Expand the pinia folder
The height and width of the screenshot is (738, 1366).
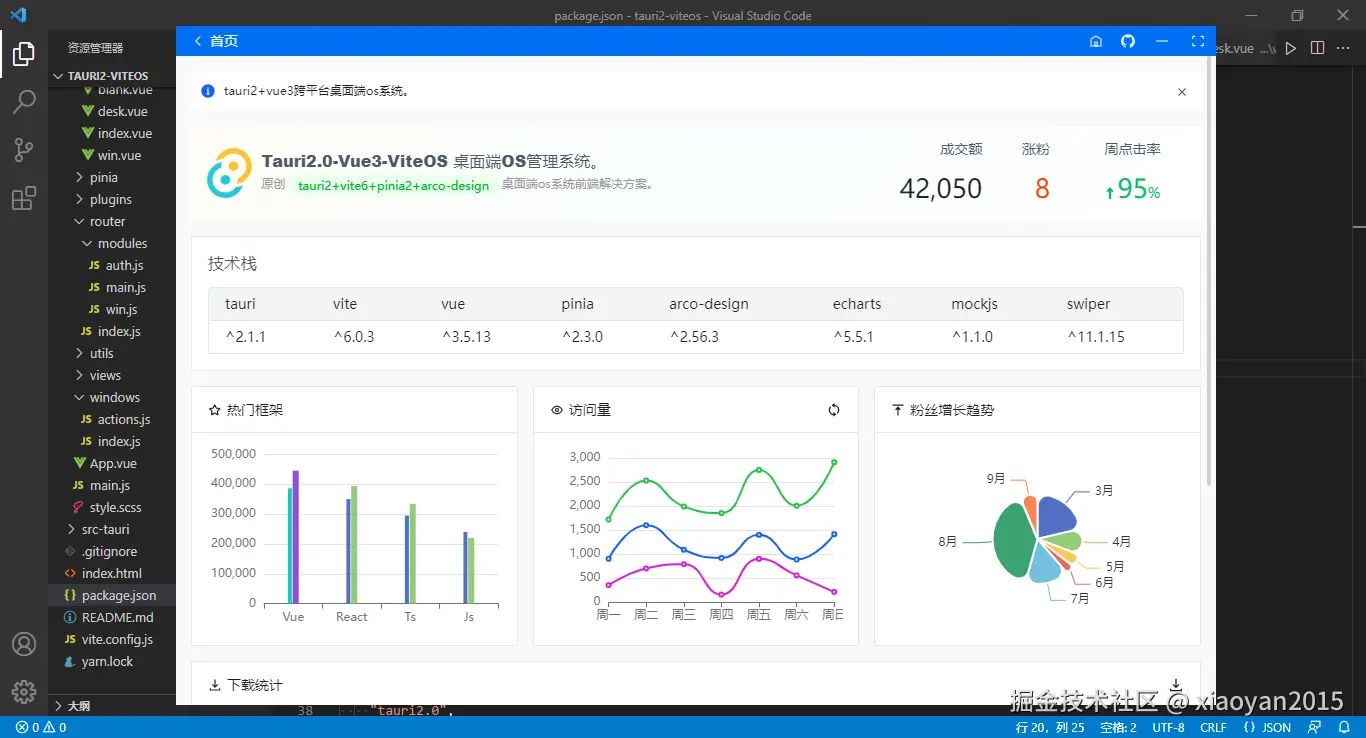104,178
